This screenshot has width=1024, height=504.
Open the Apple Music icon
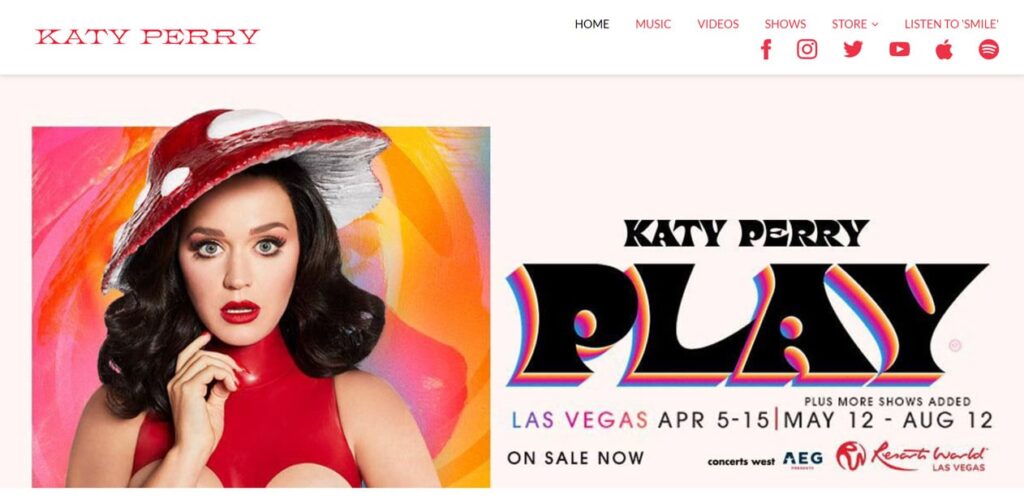point(944,49)
